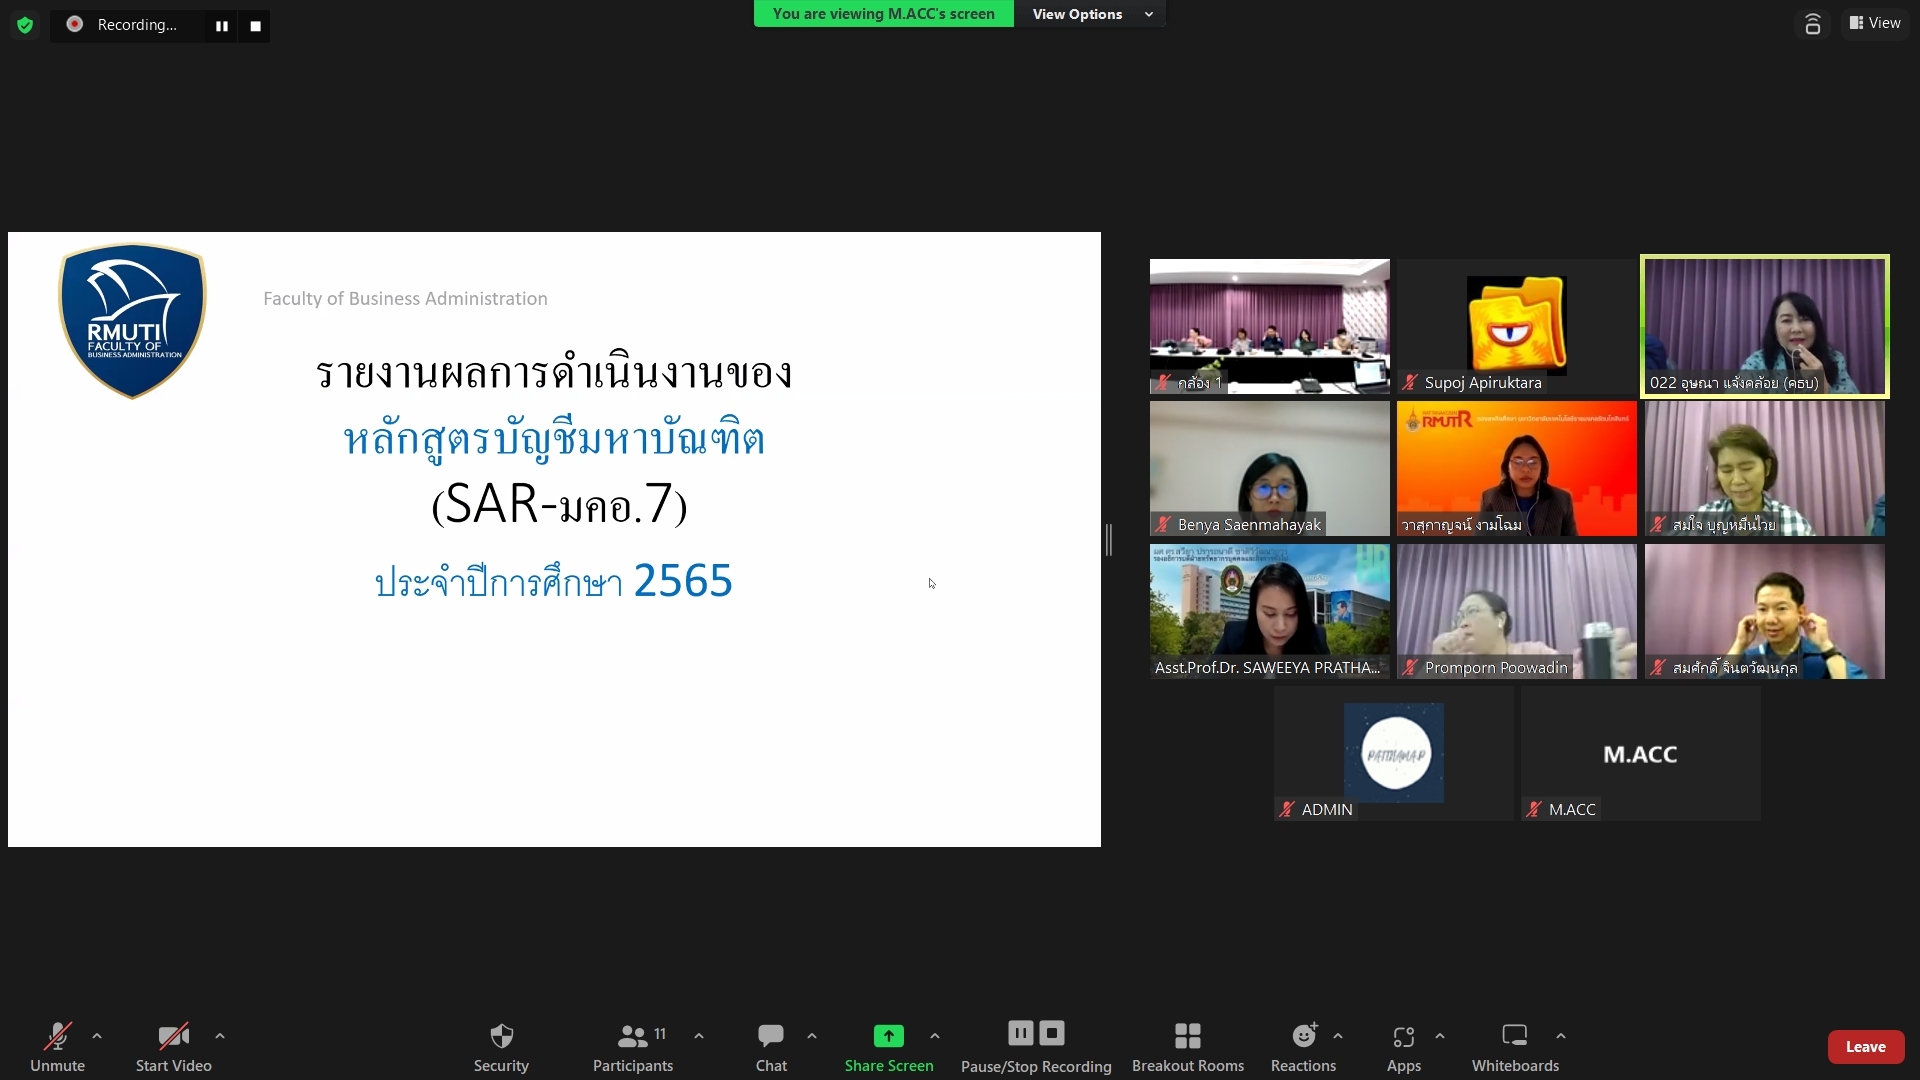The image size is (1920, 1080).
Task: Click the green encryption shield icon
Action: (x=25, y=25)
